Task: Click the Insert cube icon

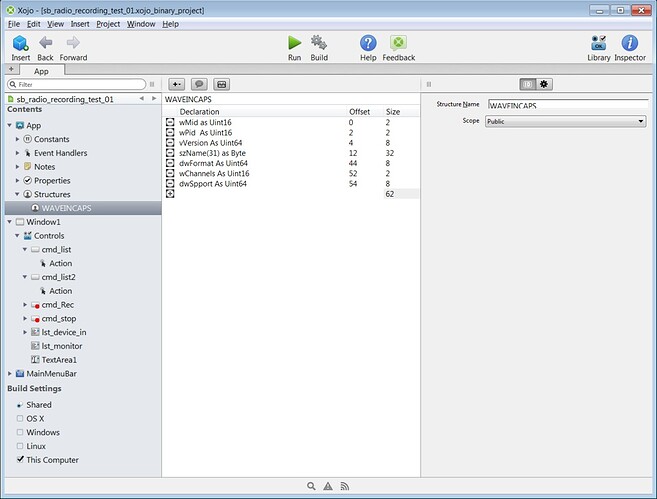Action: [x=20, y=43]
